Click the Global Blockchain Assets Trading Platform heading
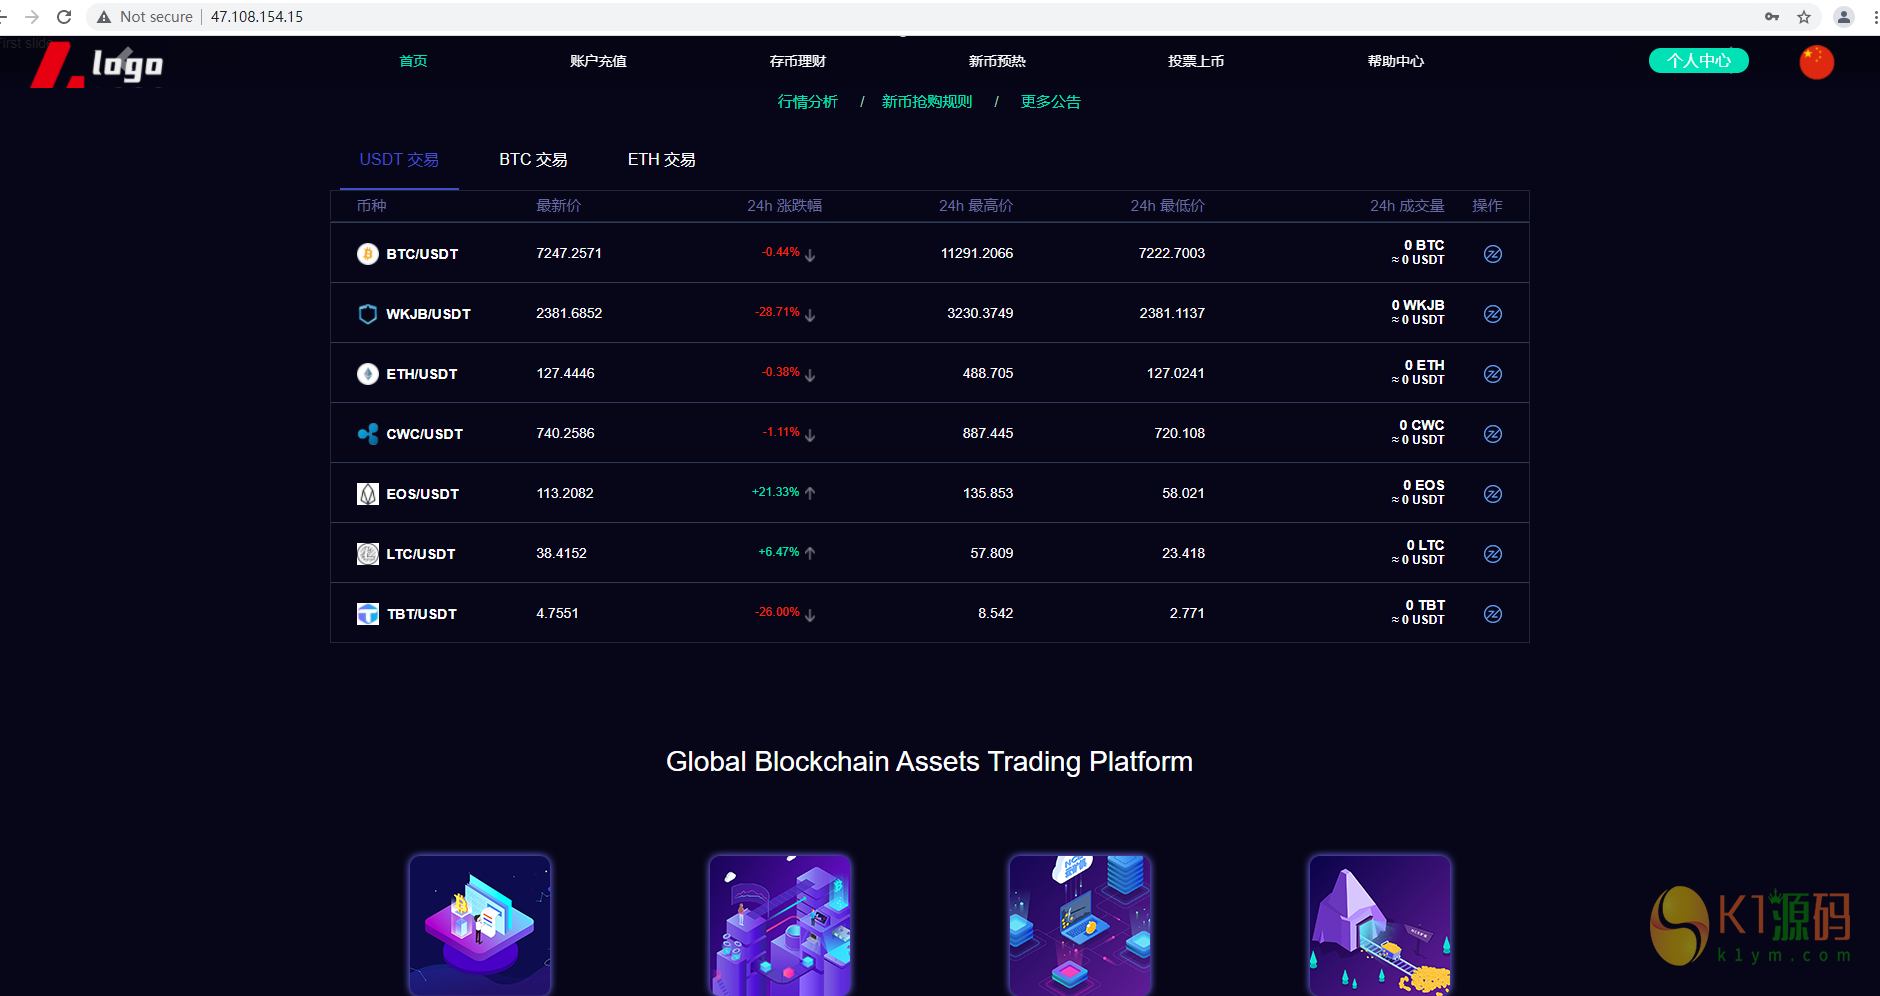This screenshot has height=996, width=1880. pyautogui.click(x=929, y=762)
